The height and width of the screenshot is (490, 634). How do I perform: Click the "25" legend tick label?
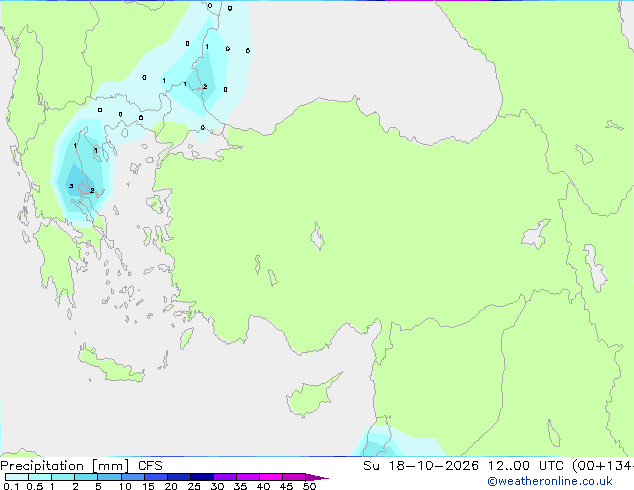click(194, 486)
